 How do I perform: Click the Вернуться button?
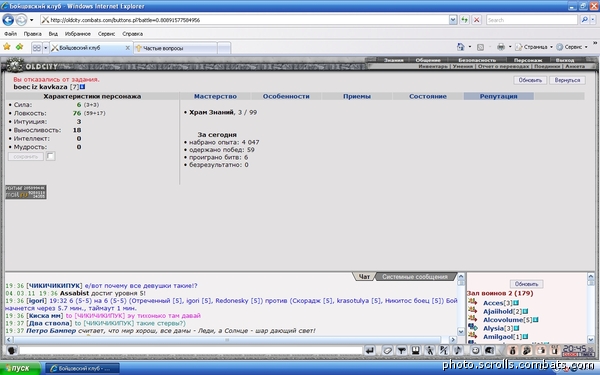[x=567, y=80]
